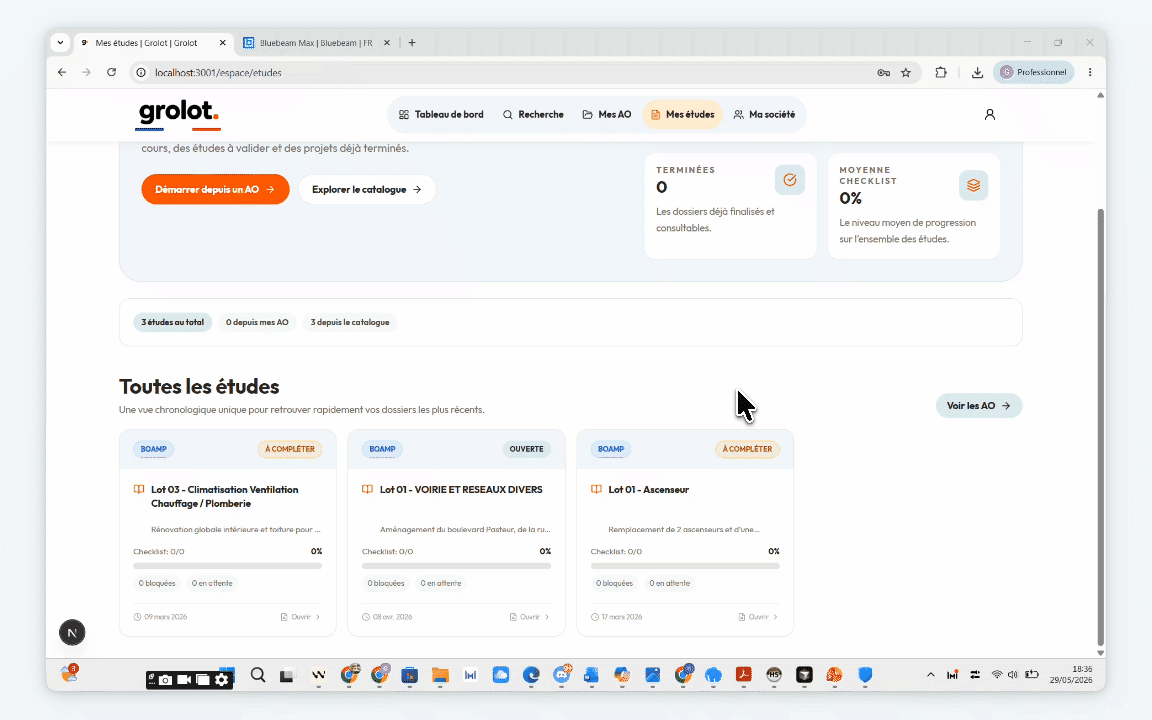
Task: Click Ouvrir on the Ascenseur card
Action: click(757, 617)
